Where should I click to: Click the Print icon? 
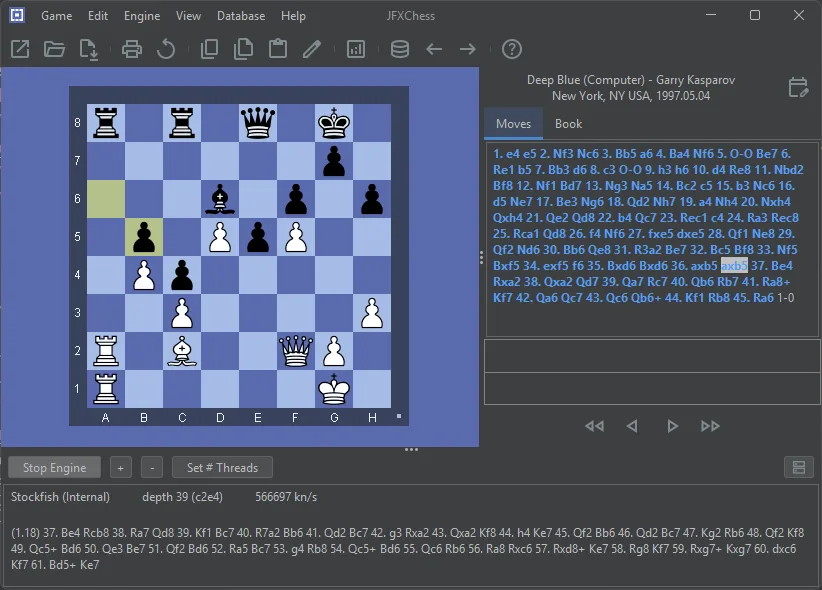pyautogui.click(x=132, y=49)
